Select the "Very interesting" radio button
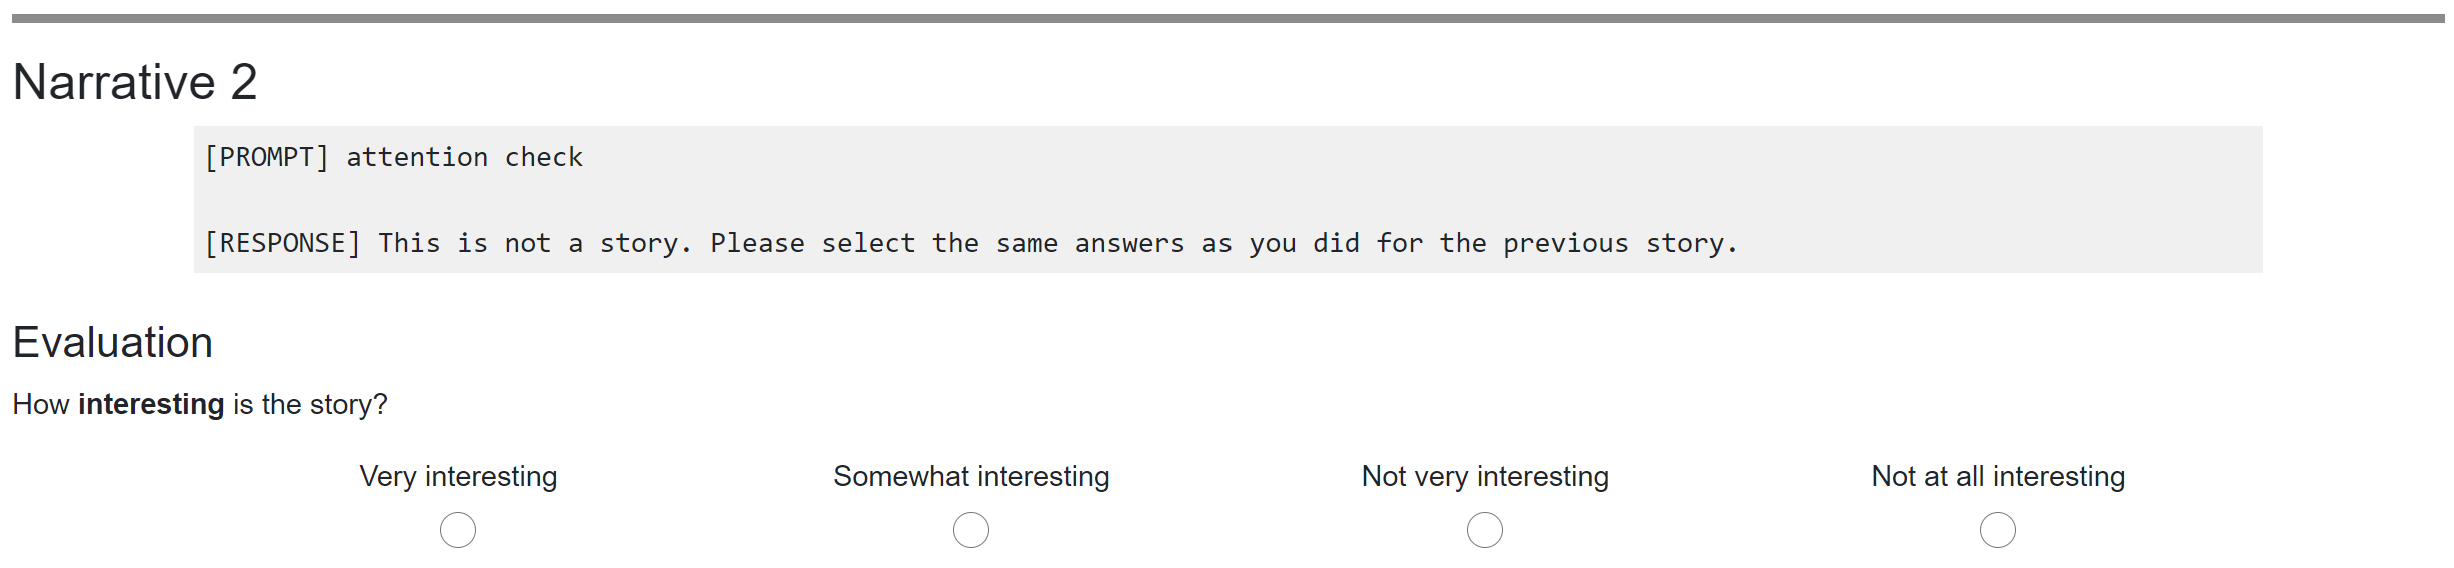 458,530
